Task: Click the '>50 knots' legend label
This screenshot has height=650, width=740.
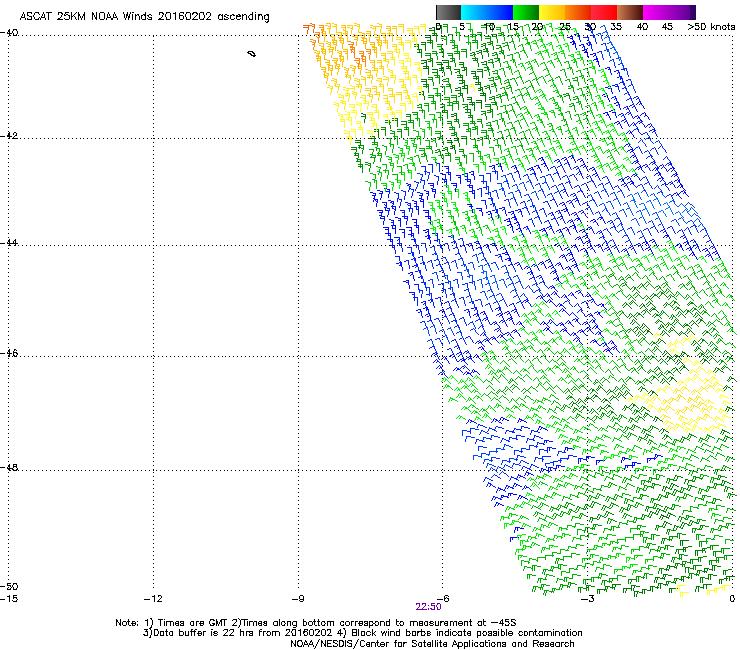Action: [711, 27]
